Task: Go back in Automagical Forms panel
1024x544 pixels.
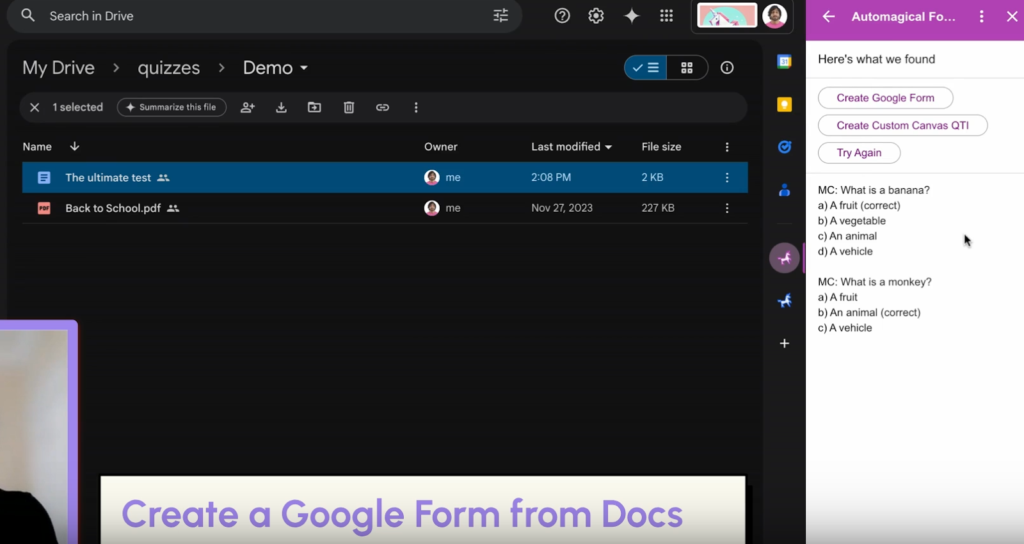Action: pos(828,17)
